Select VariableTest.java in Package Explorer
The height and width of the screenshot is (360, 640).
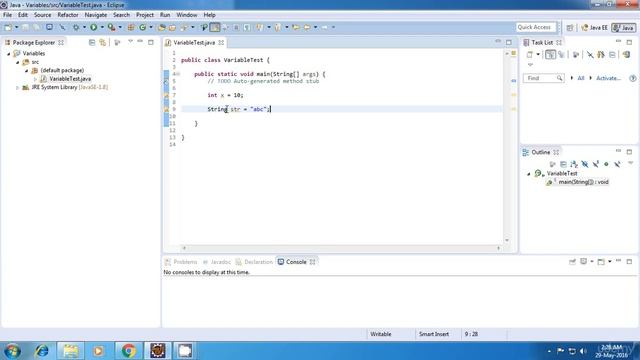pos(70,79)
